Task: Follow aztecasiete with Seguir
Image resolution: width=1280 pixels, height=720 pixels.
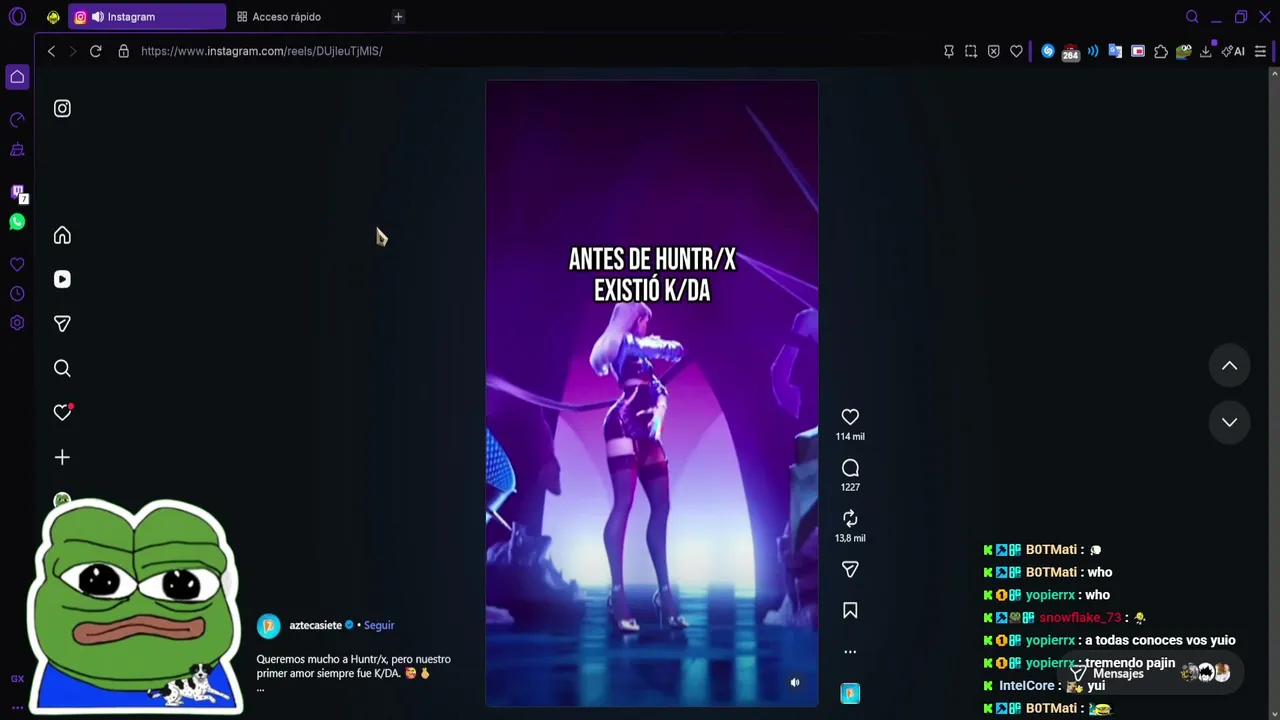Action: click(379, 625)
